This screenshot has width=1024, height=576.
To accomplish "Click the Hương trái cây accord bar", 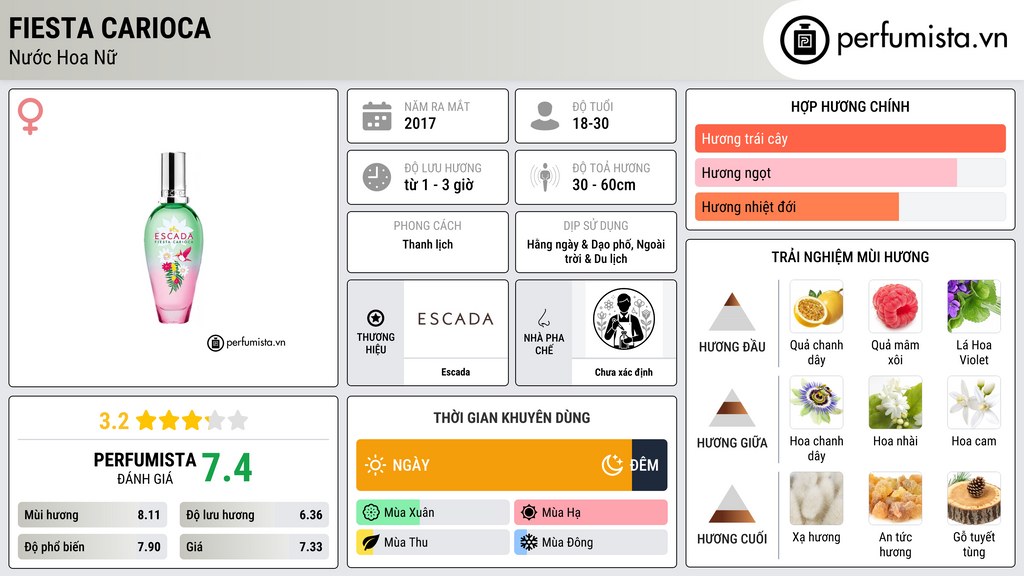I will click(850, 138).
